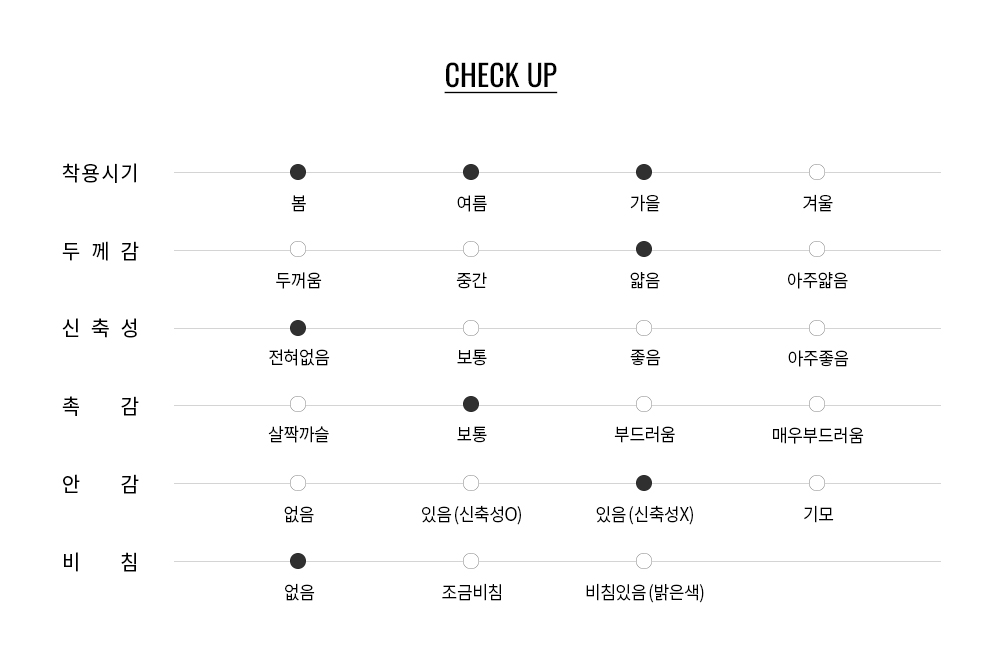Pick the 아주좋음 elasticity circle
Screen dimensions: 1000x661
(816, 328)
